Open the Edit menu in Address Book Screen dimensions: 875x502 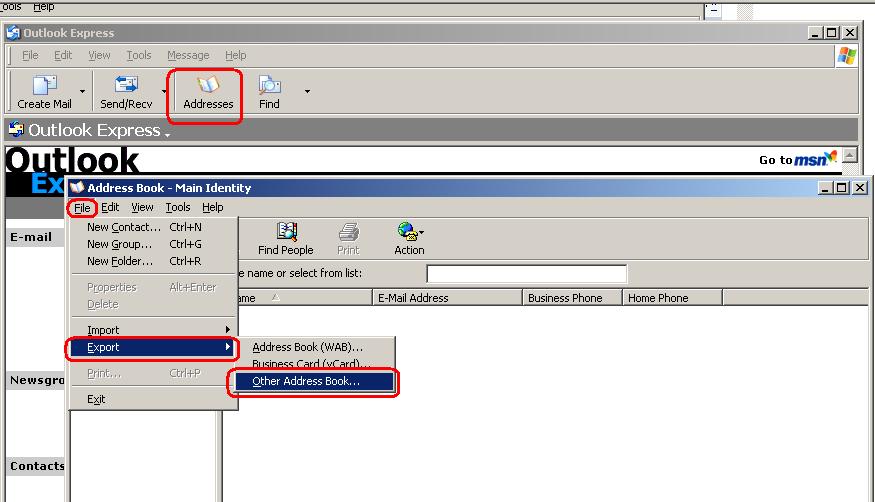tap(110, 207)
